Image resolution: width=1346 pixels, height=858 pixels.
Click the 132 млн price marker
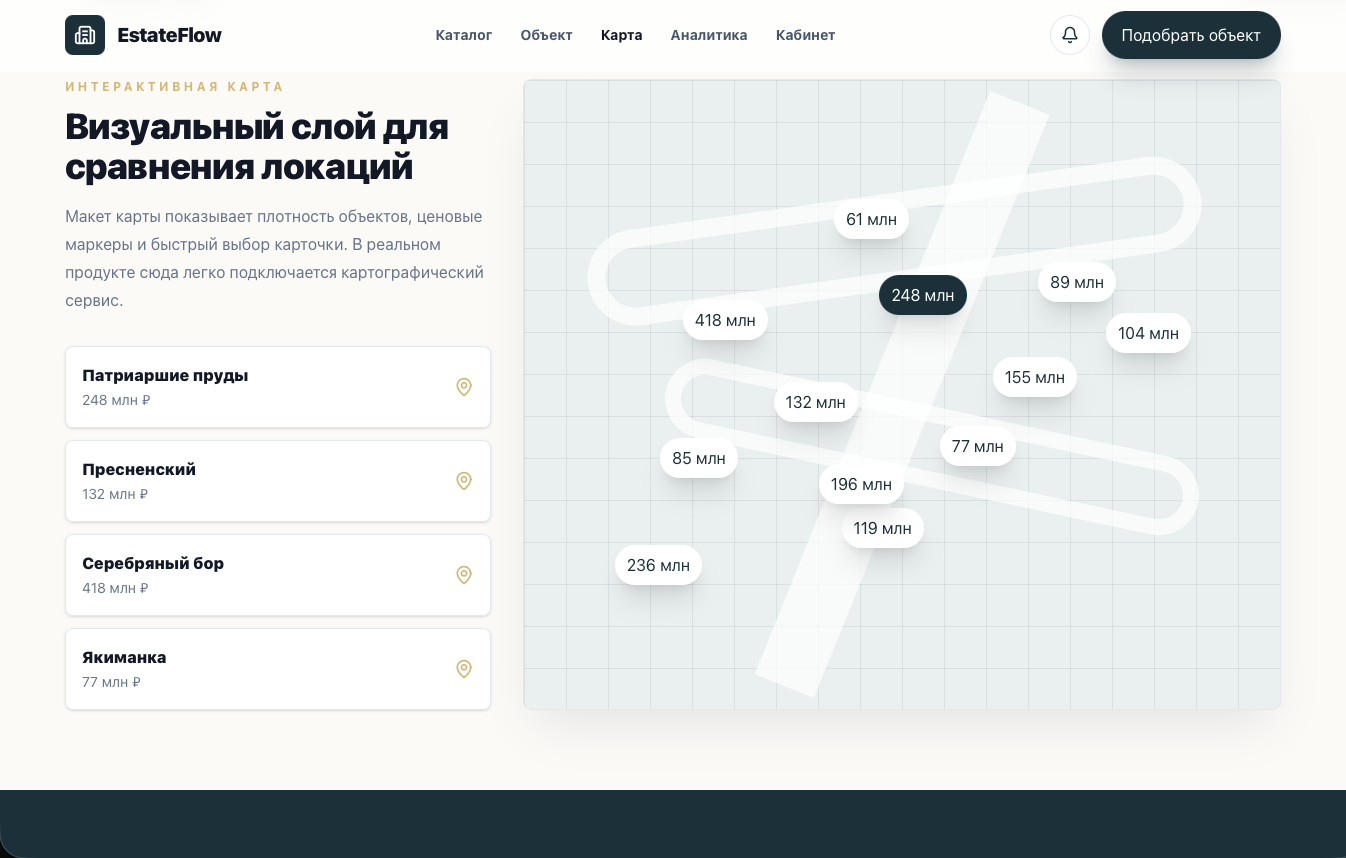click(x=816, y=402)
